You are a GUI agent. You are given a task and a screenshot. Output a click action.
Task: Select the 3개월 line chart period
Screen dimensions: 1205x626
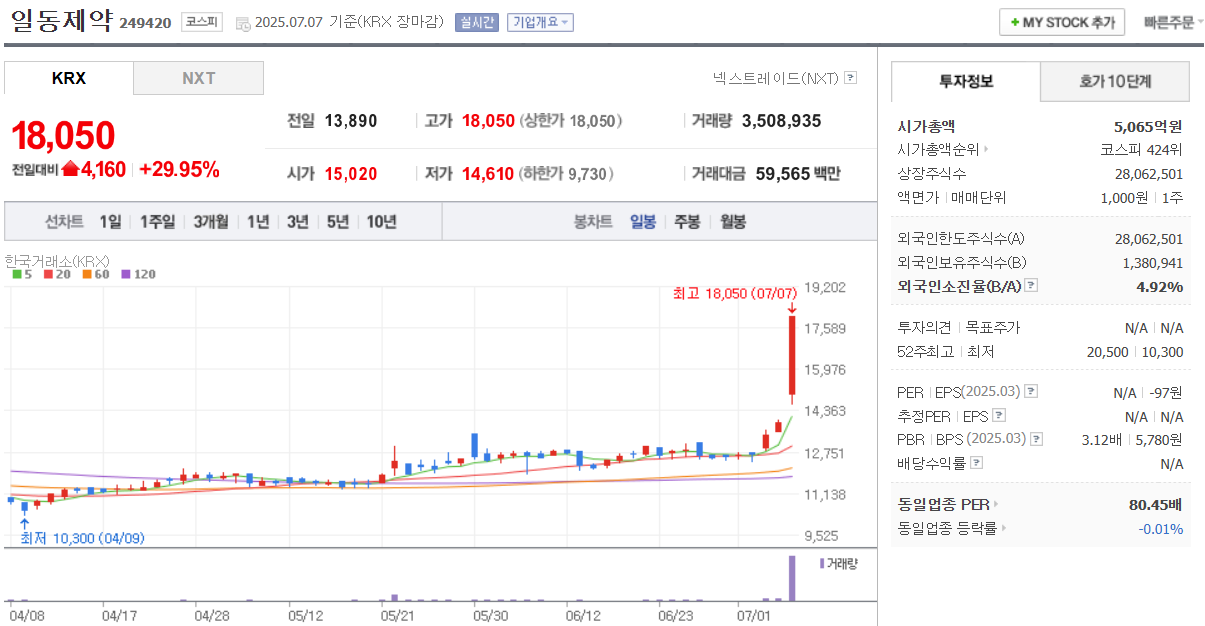211,222
